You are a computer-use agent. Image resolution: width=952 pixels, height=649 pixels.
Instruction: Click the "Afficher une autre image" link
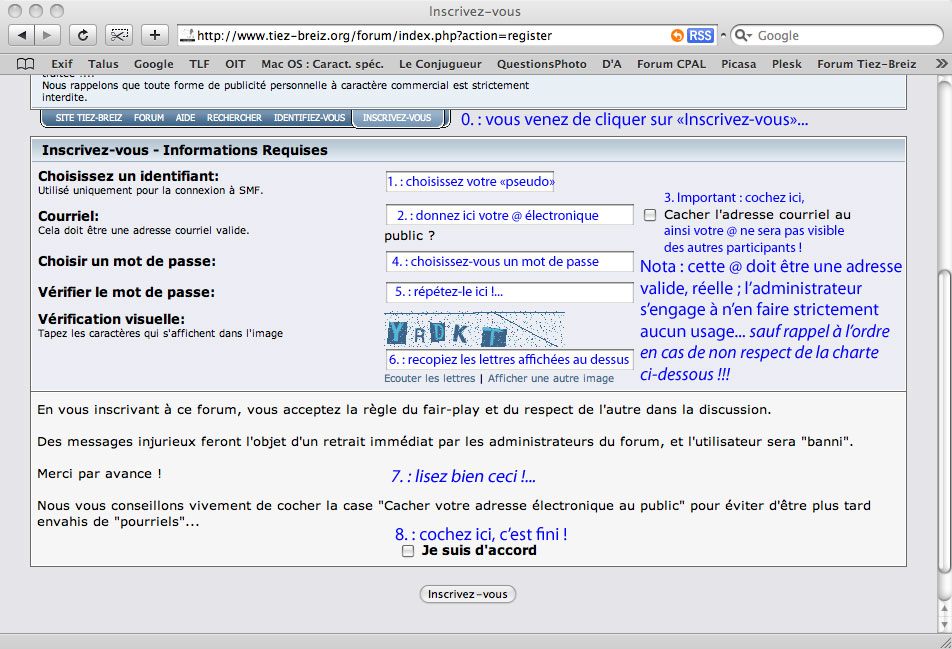551,378
